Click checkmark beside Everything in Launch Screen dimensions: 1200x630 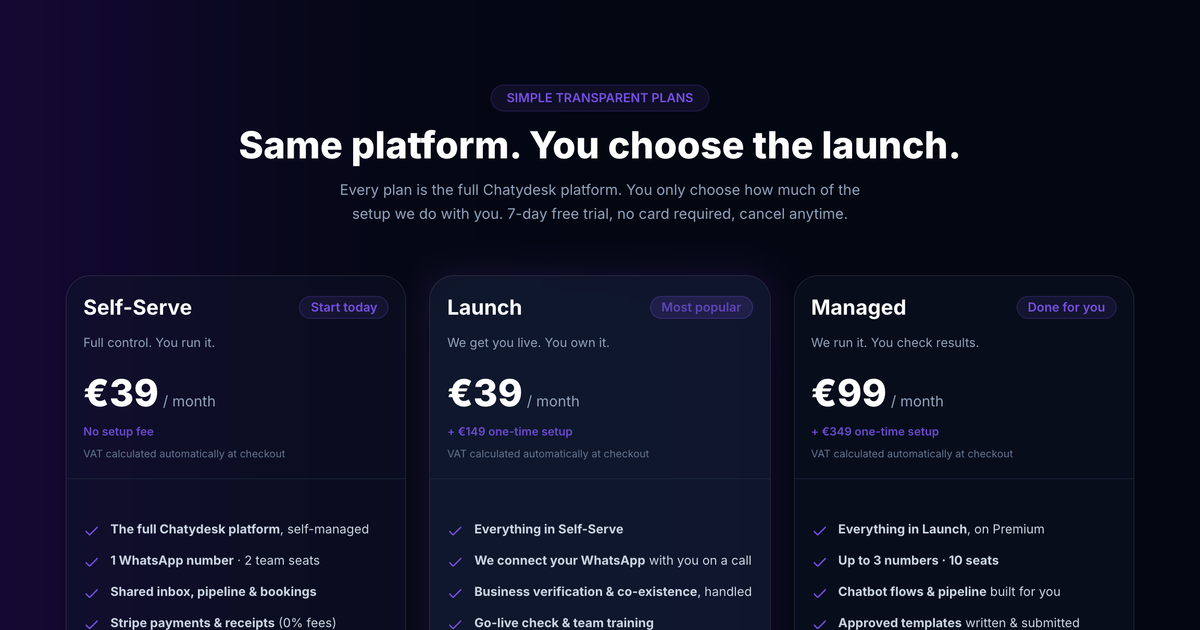tap(820, 530)
